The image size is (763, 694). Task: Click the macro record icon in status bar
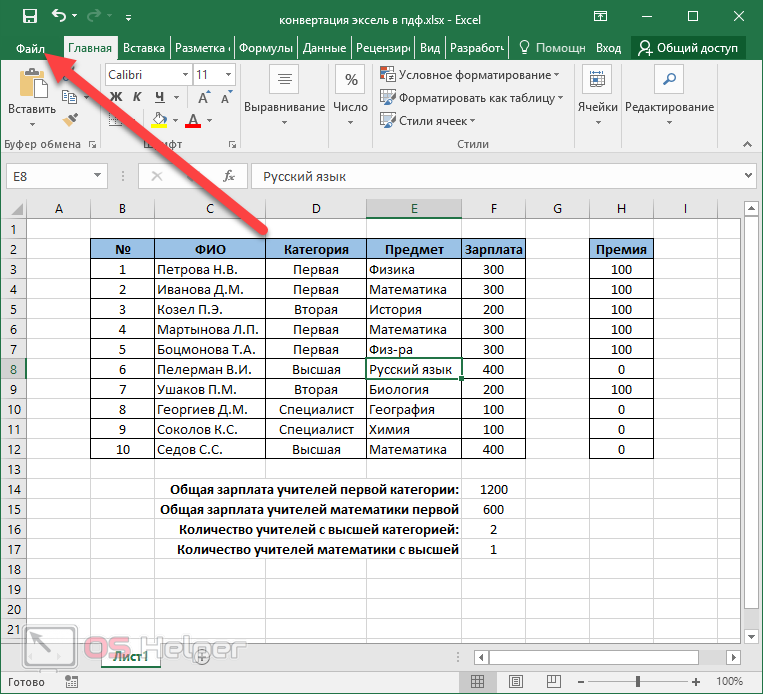72,682
